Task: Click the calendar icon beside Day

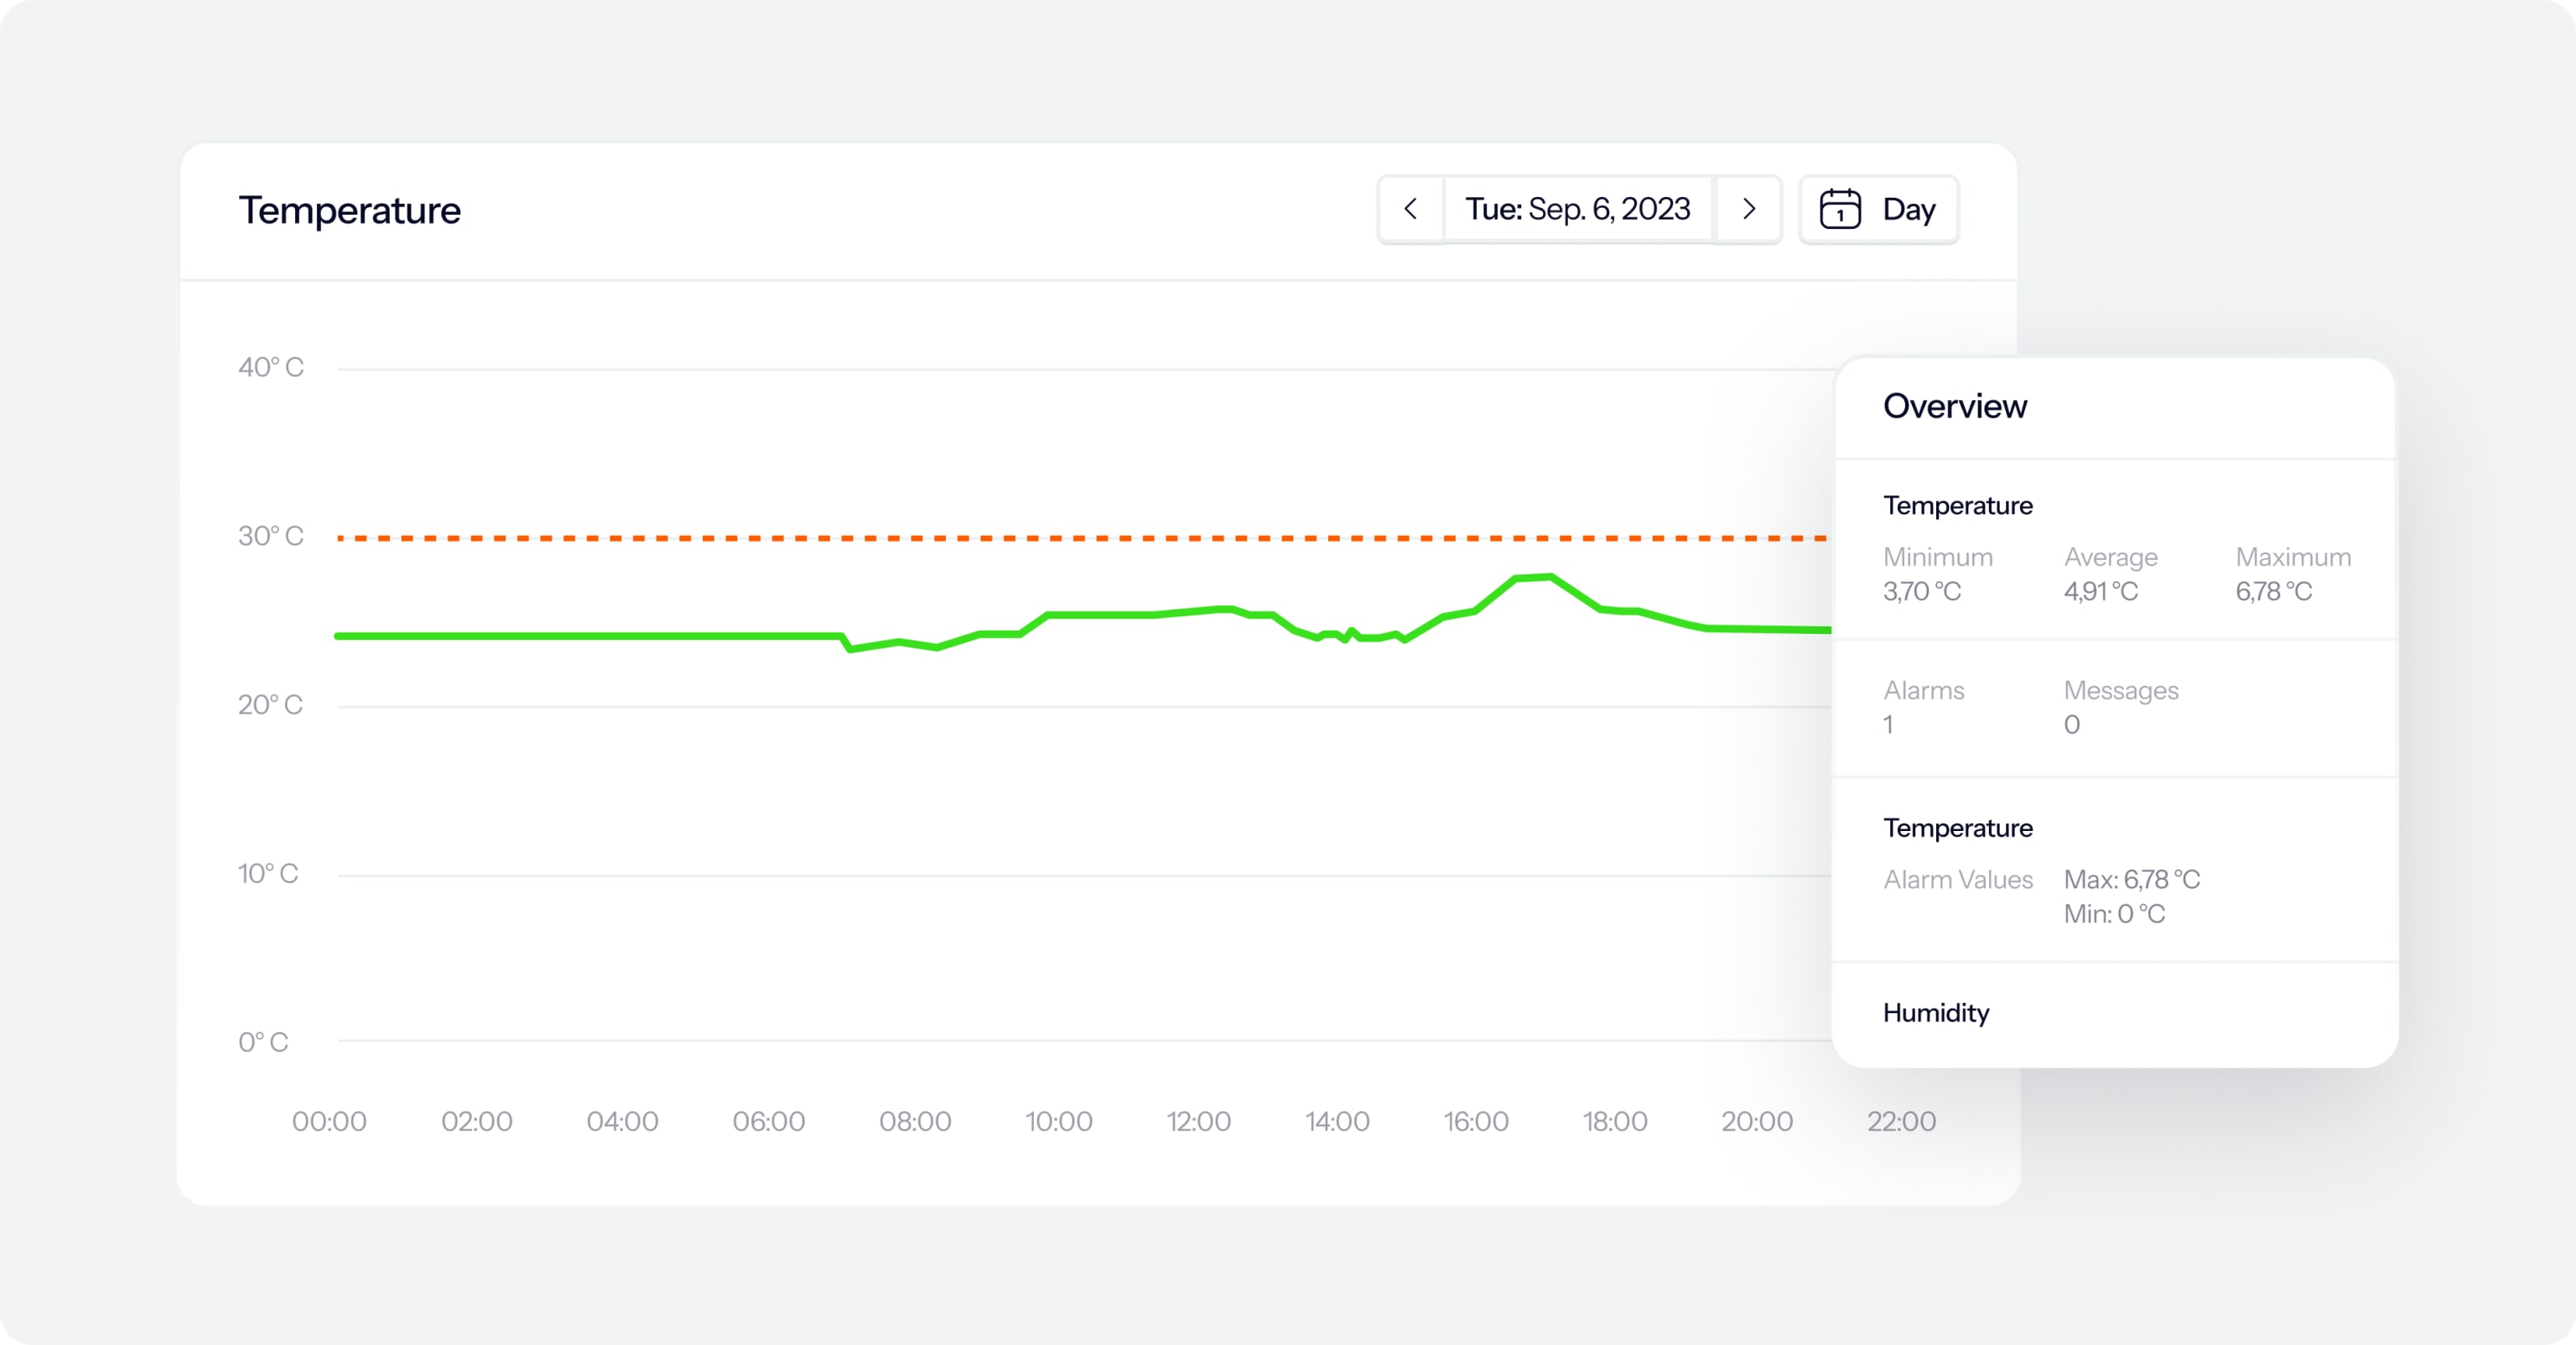Action: click(1839, 209)
